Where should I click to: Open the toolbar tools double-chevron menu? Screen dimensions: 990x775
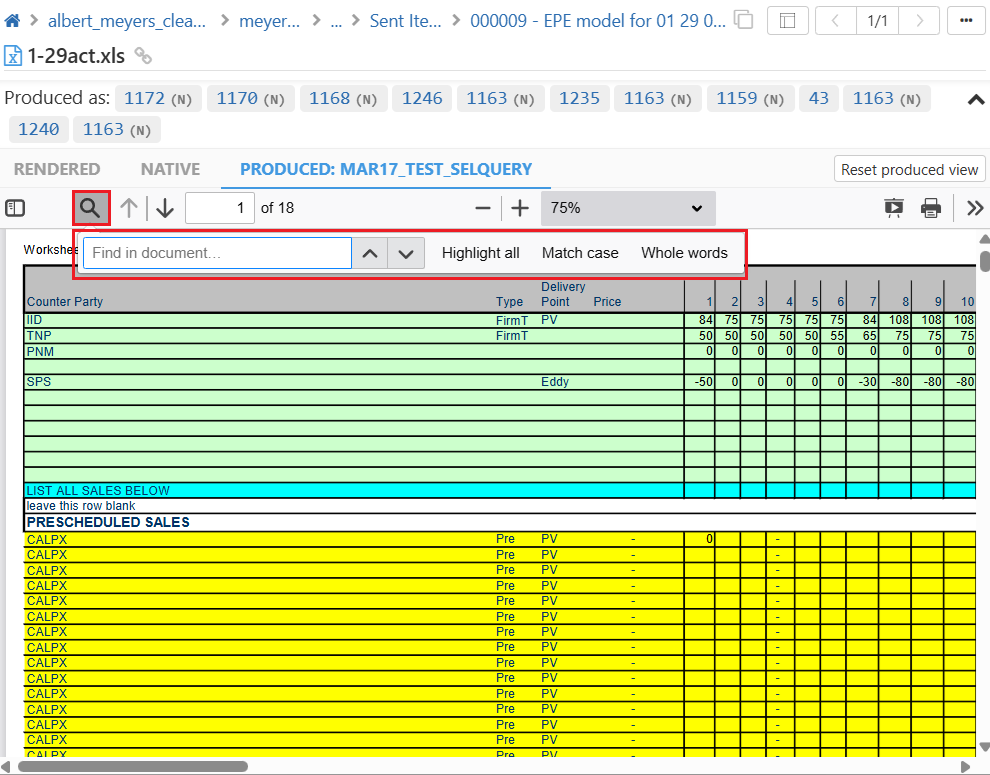[x=974, y=208]
